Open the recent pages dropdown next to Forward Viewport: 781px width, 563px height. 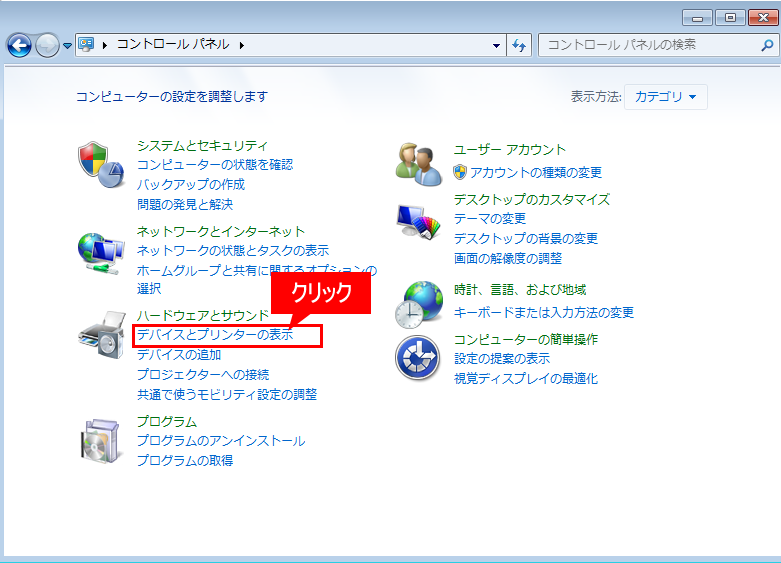point(68,46)
